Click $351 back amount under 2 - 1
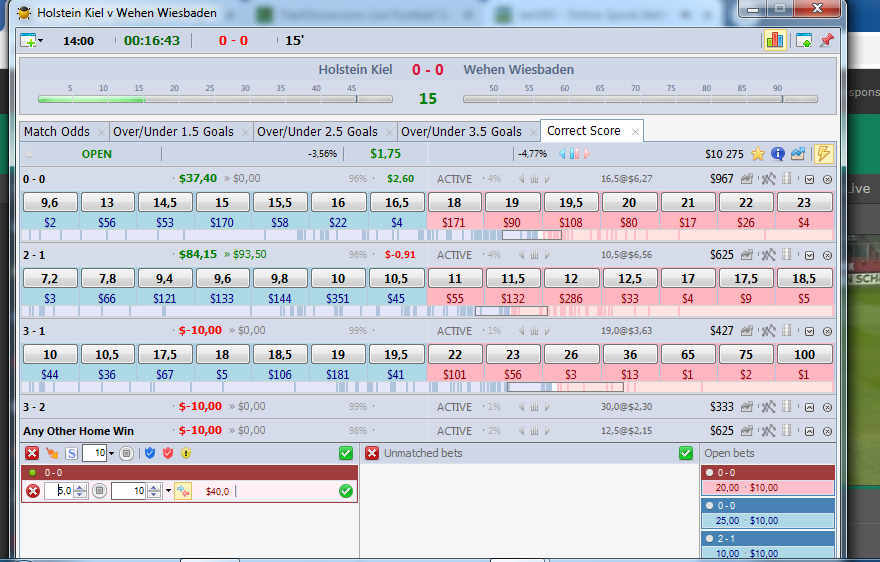880x562 pixels. (337, 299)
